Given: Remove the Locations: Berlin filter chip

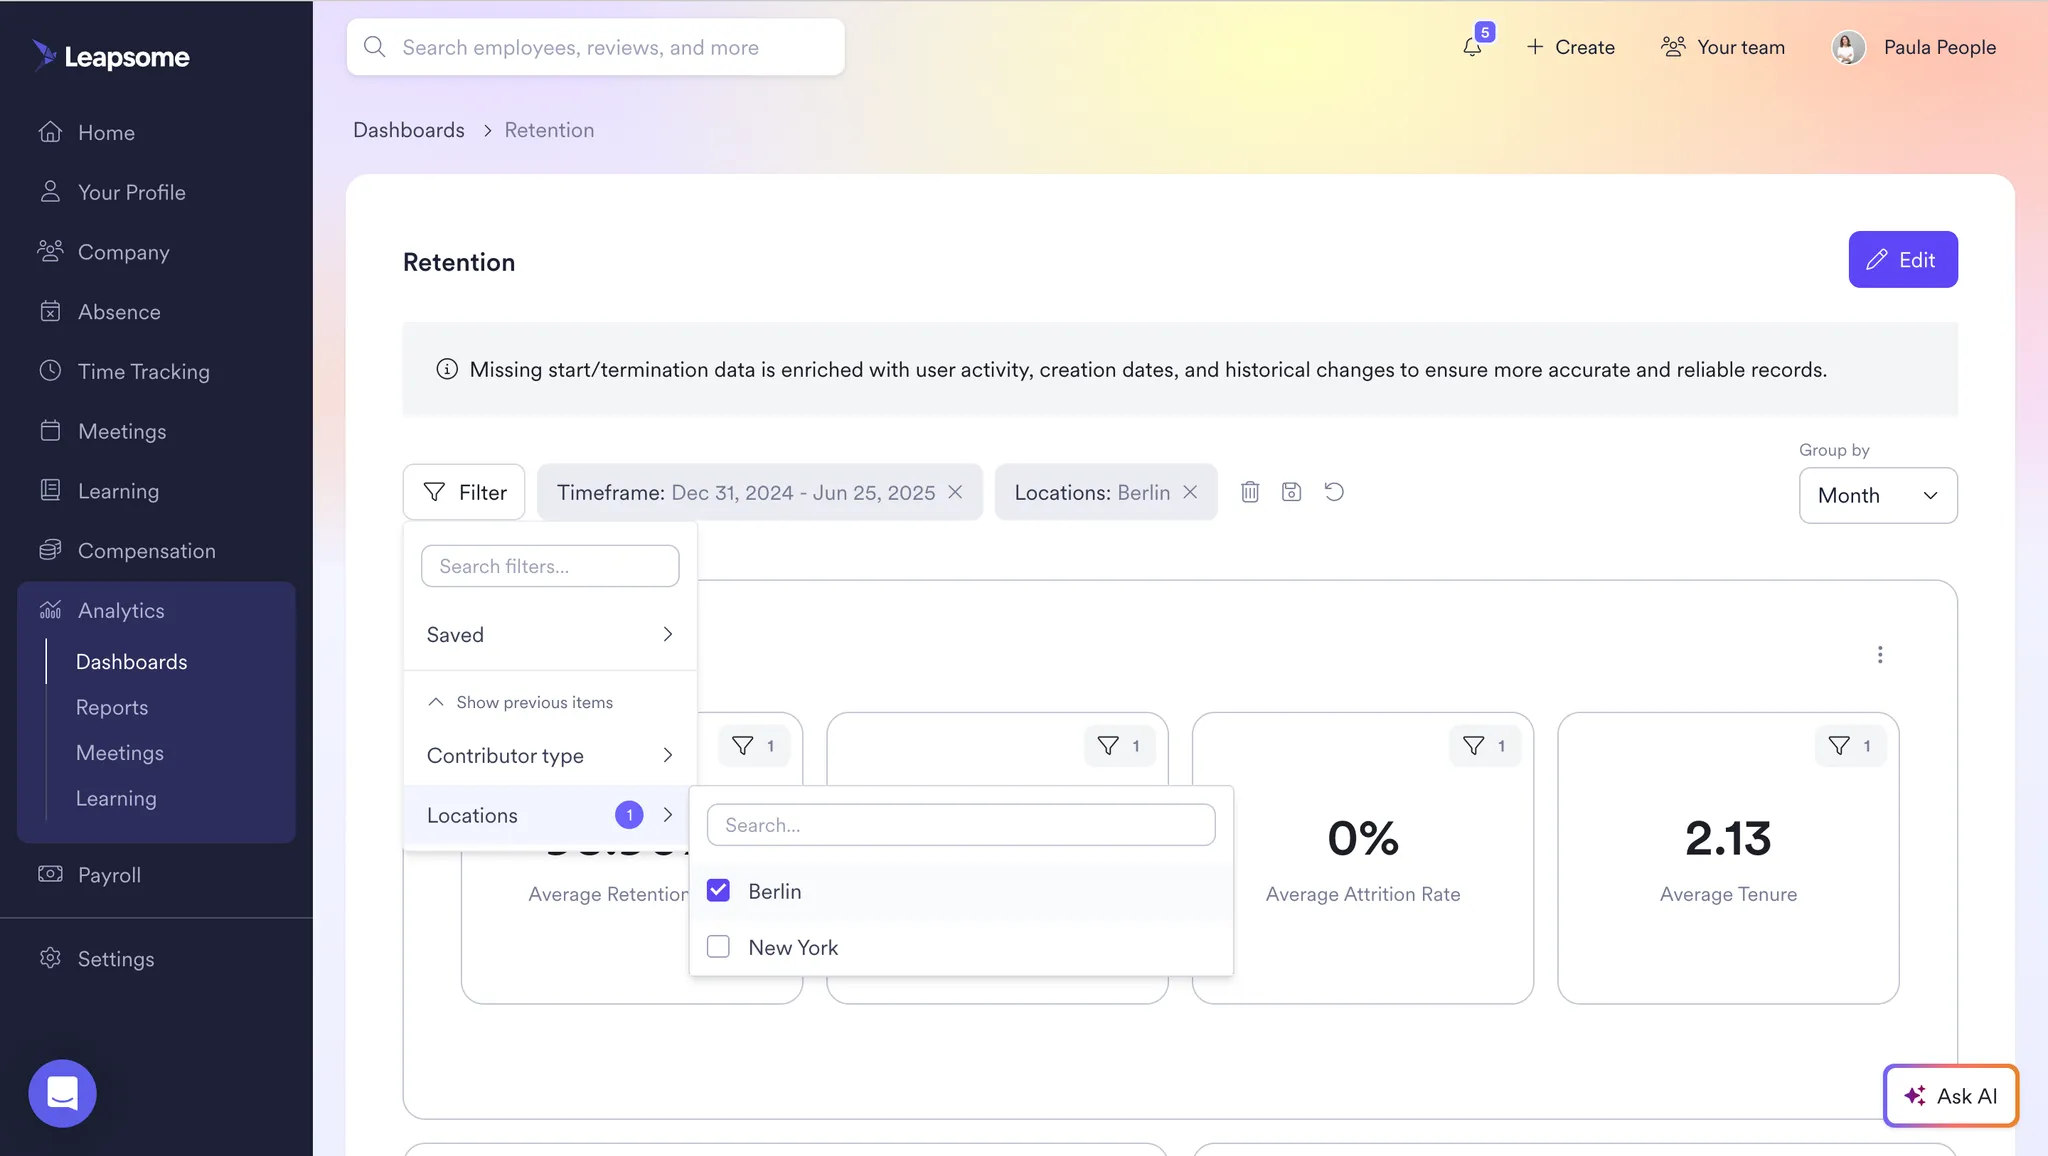Looking at the screenshot, I should pyautogui.click(x=1190, y=492).
